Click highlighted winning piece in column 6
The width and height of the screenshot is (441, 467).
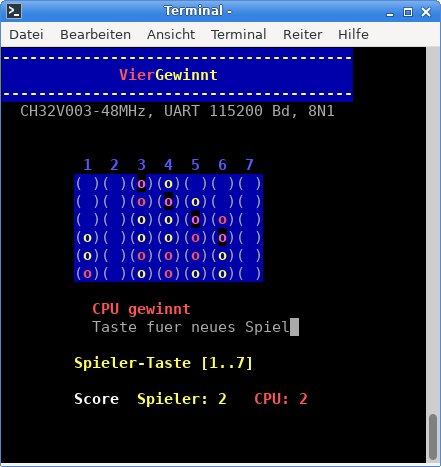pos(222,238)
